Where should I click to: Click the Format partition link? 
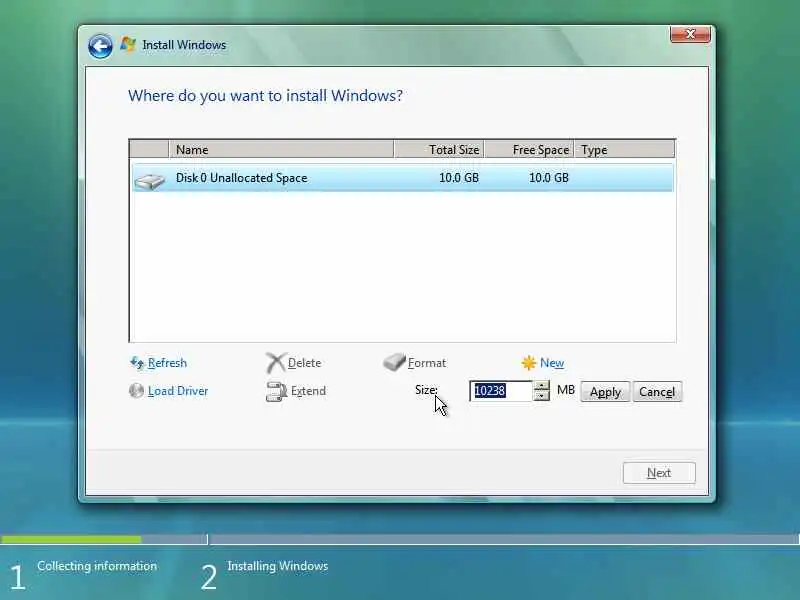[x=427, y=363]
